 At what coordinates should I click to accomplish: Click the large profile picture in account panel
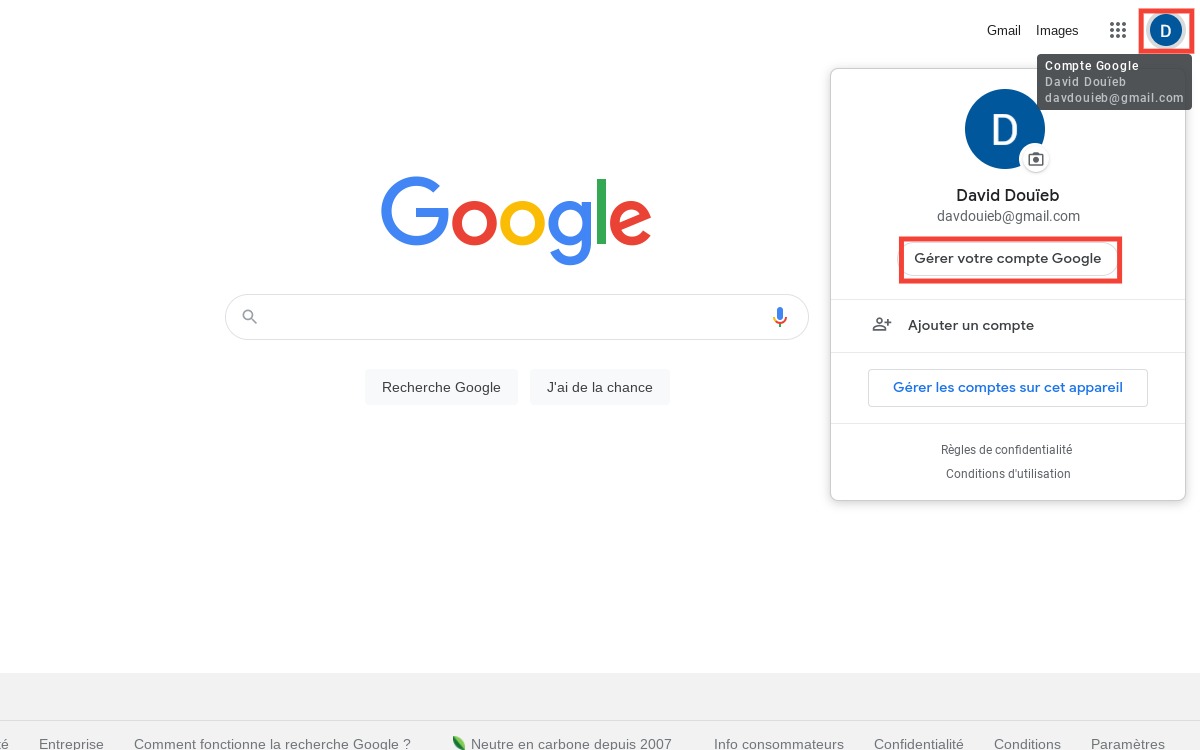point(1005,129)
